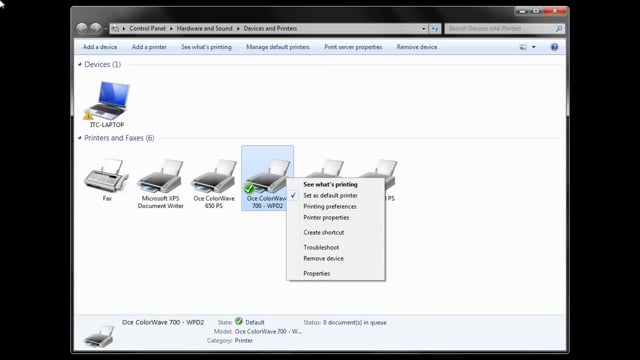Select Microsoft XPS Document Writer printer

(x=160, y=184)
